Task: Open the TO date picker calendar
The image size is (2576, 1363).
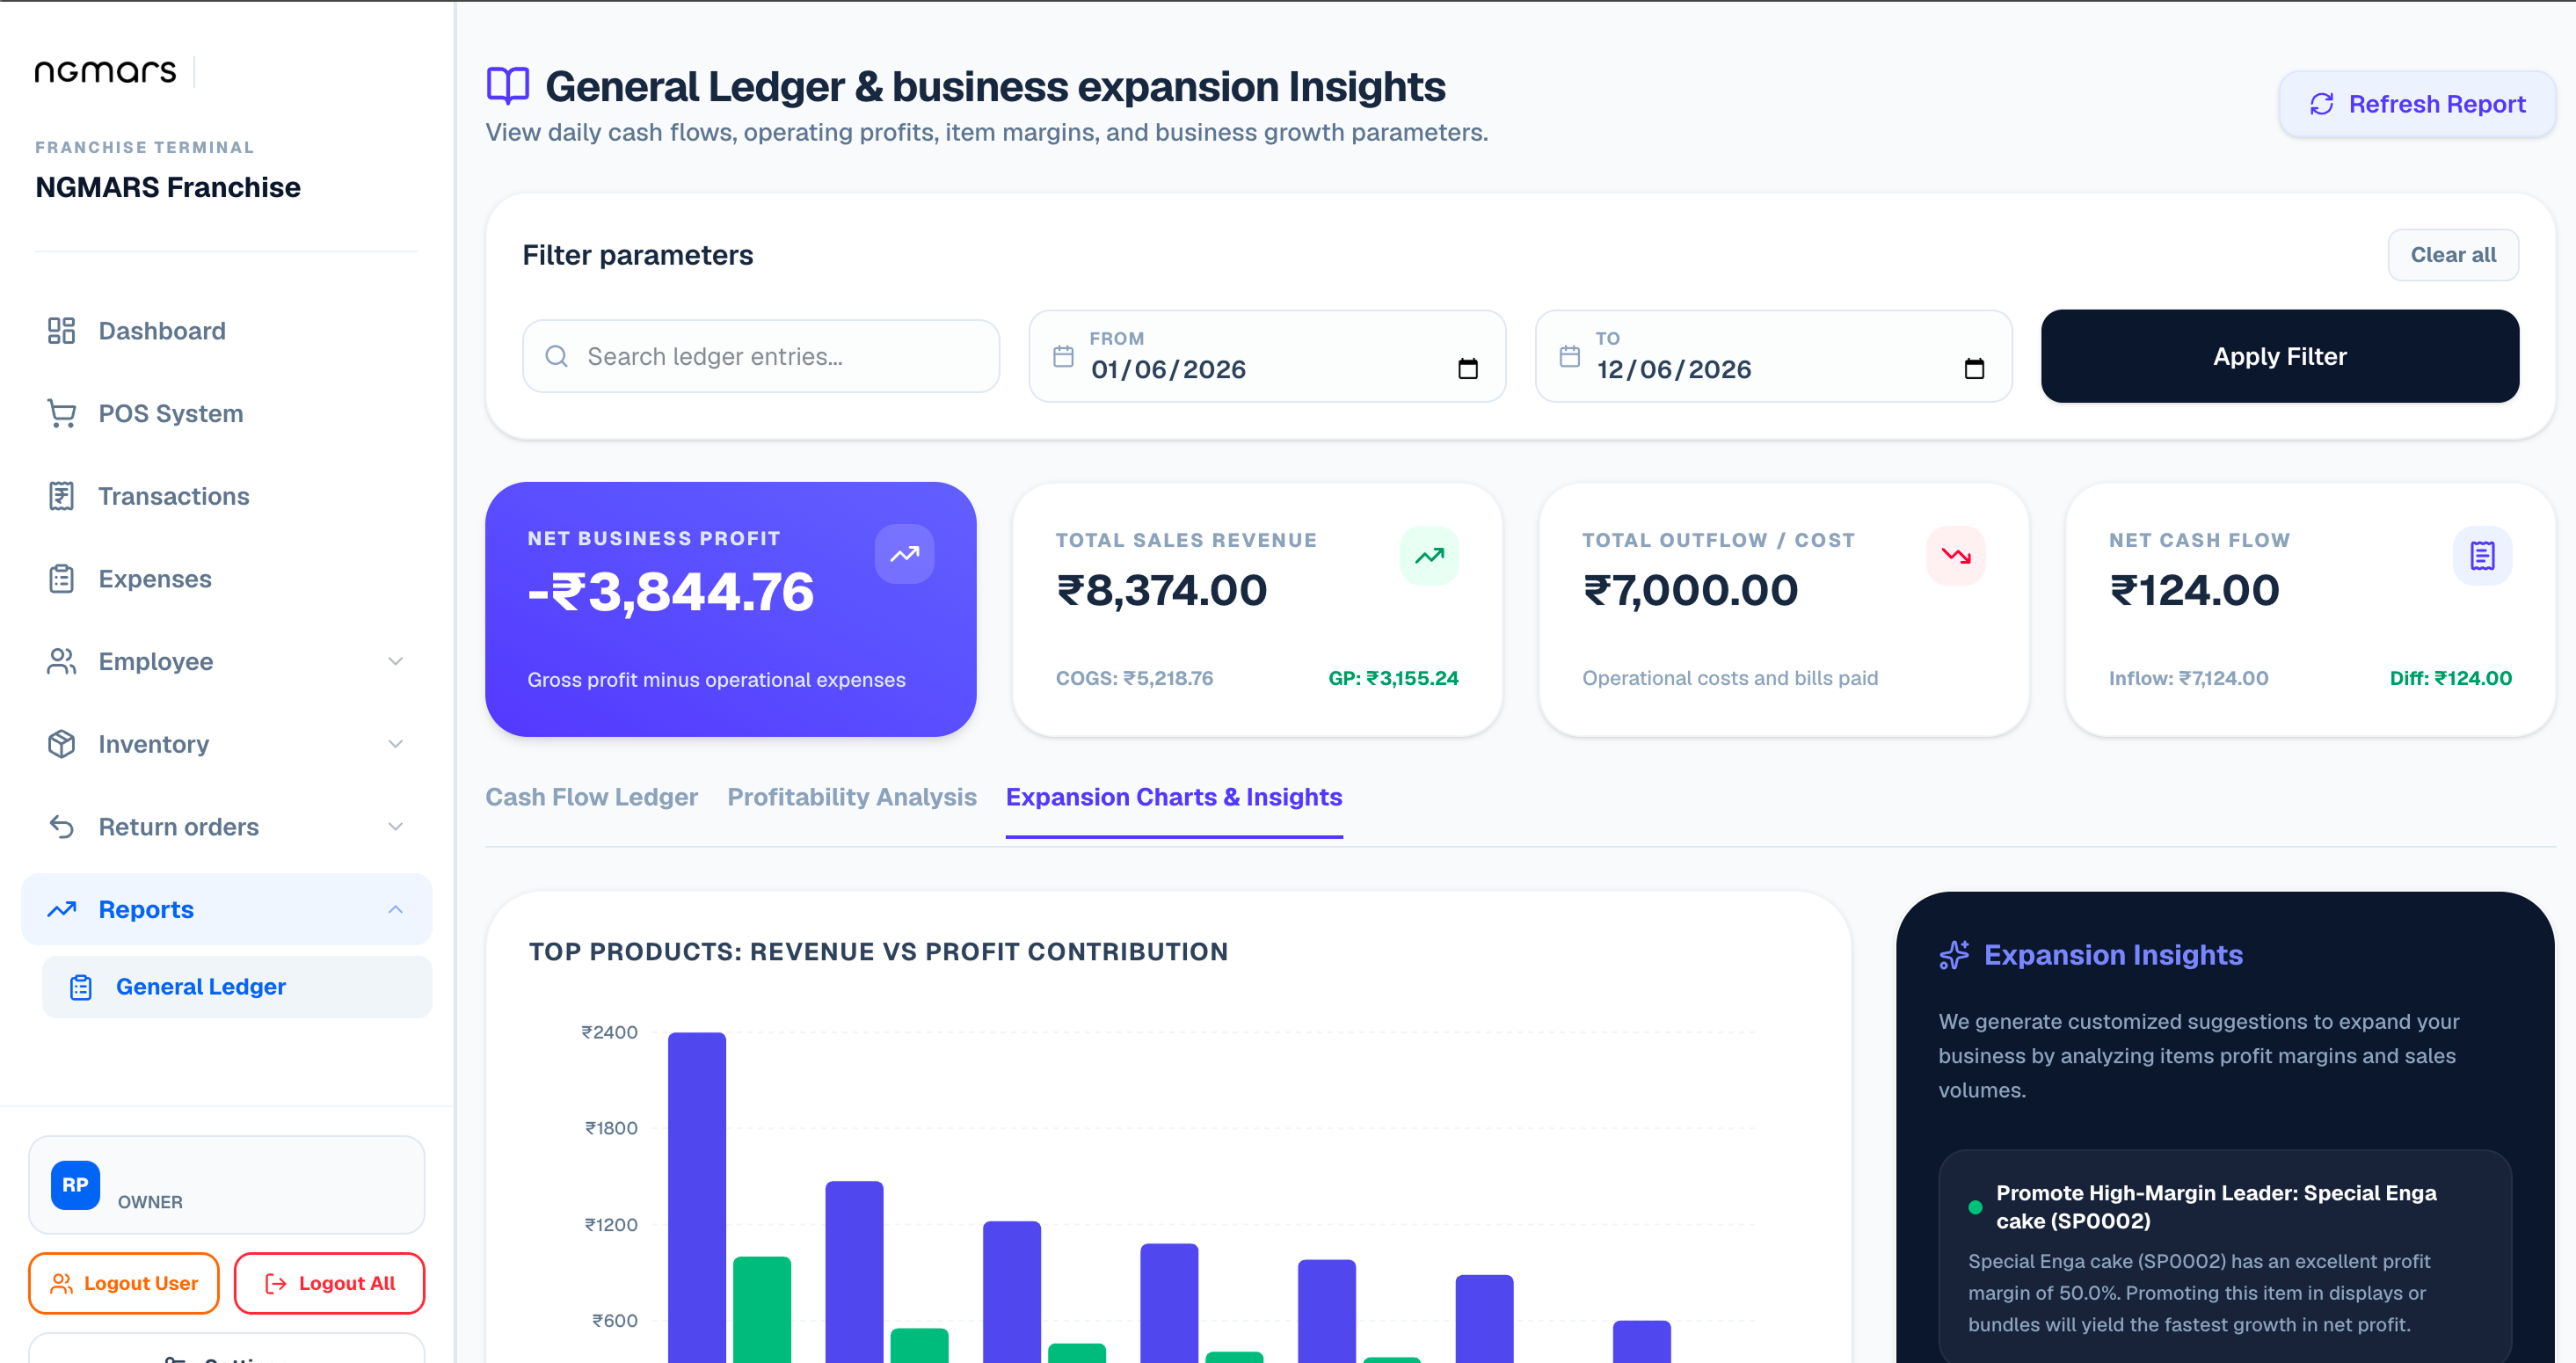Action: click(x=1974, y=369)
